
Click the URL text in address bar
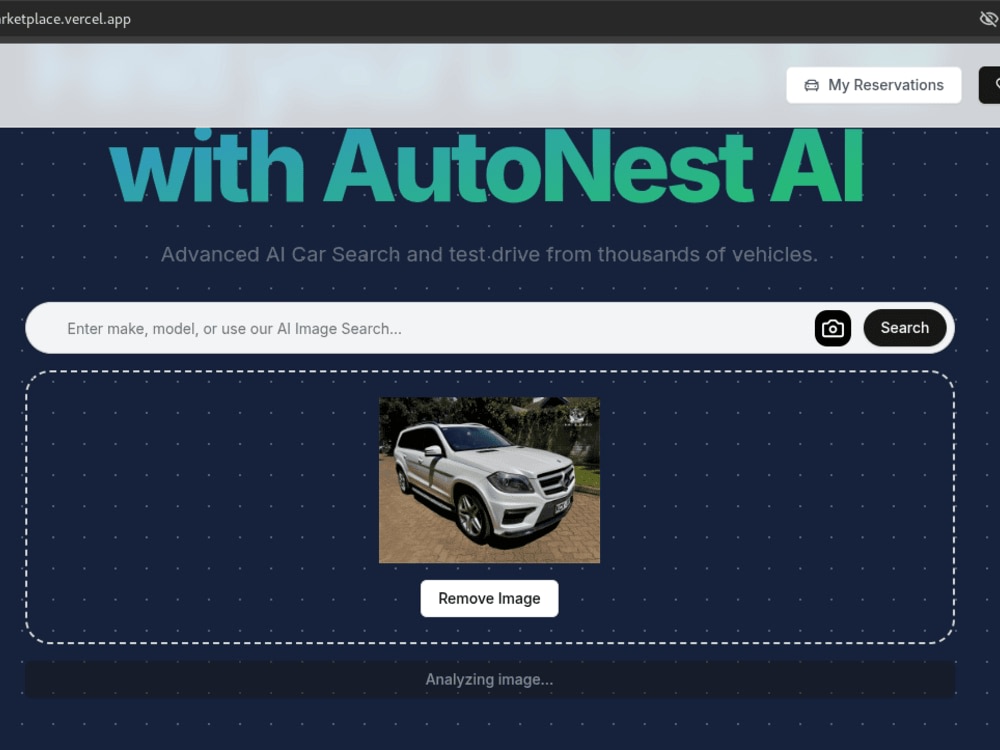(x=64, y=19)
